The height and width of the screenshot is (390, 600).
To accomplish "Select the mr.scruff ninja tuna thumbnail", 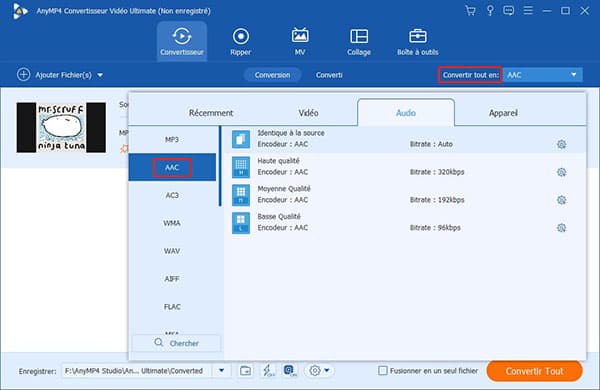I will click(61, 127).
